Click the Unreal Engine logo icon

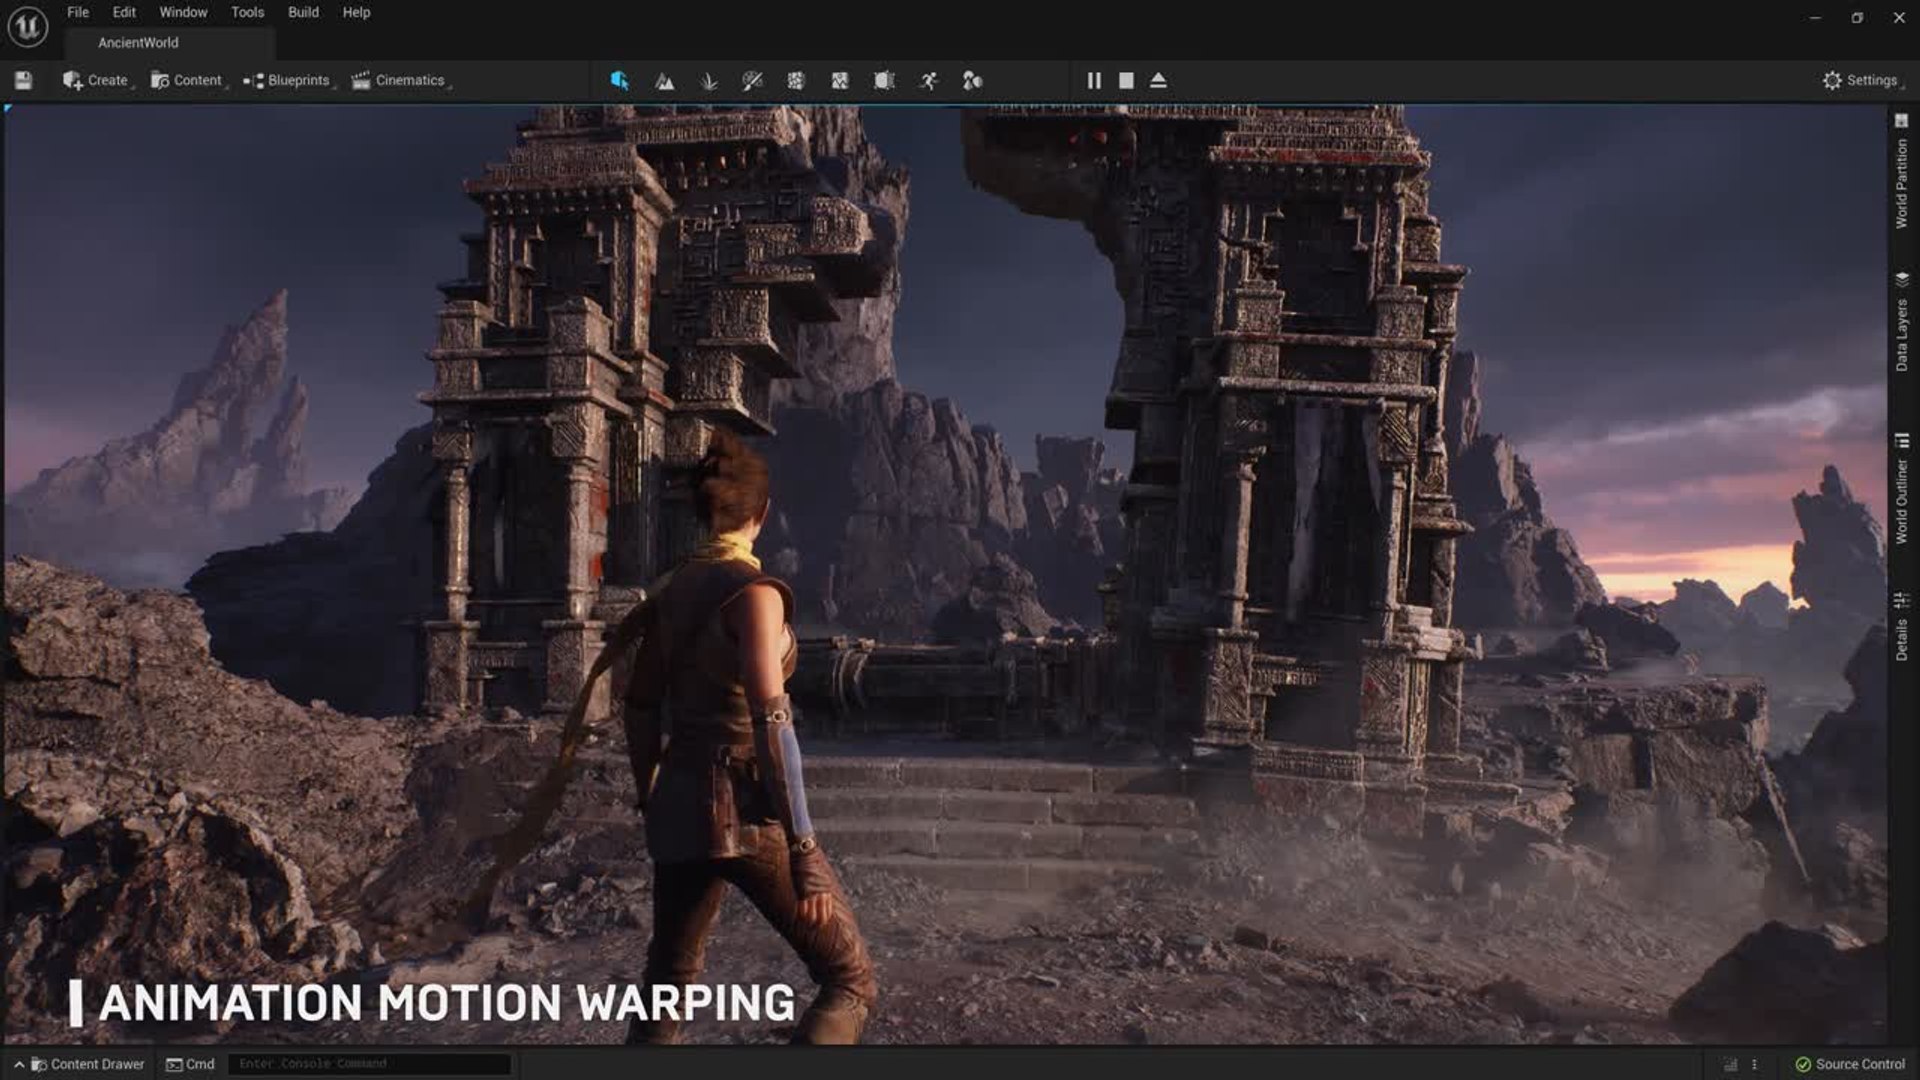click(x=27, y=27)
